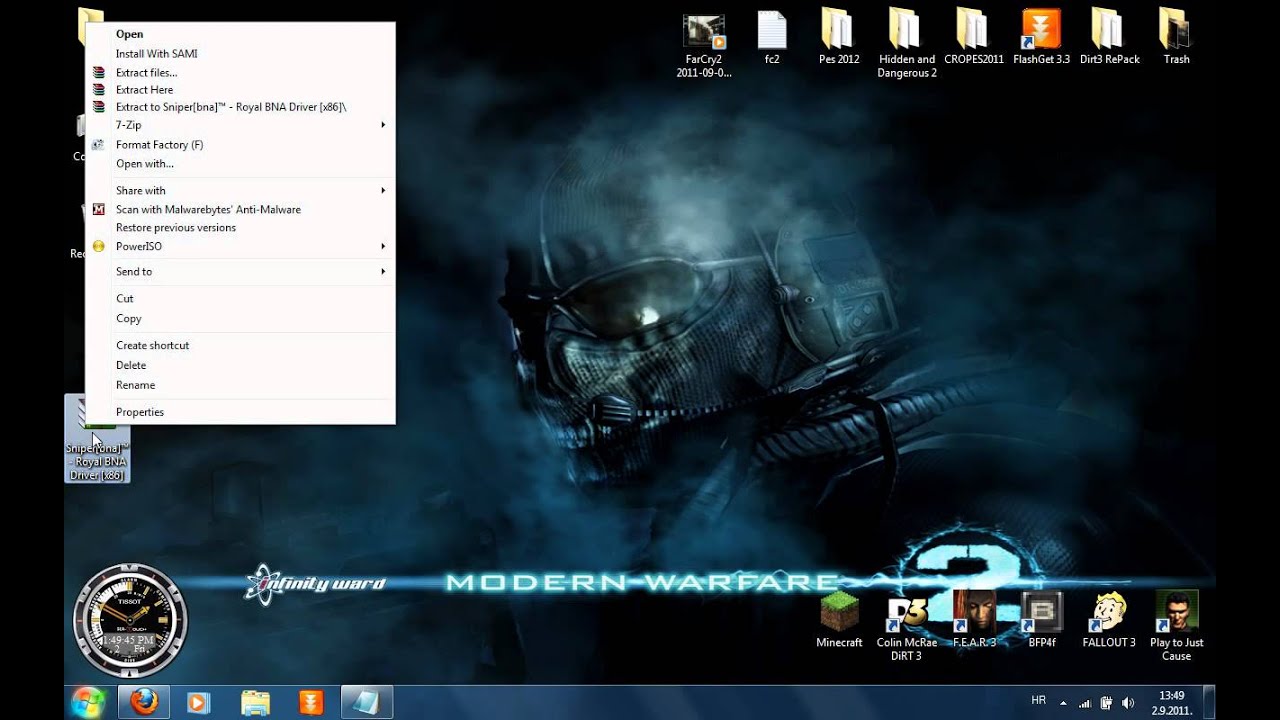The height and width of the screenshot is (720, 1280).
Task: Open the Dirt3 RePack folder
Action: coord(1109,39)
